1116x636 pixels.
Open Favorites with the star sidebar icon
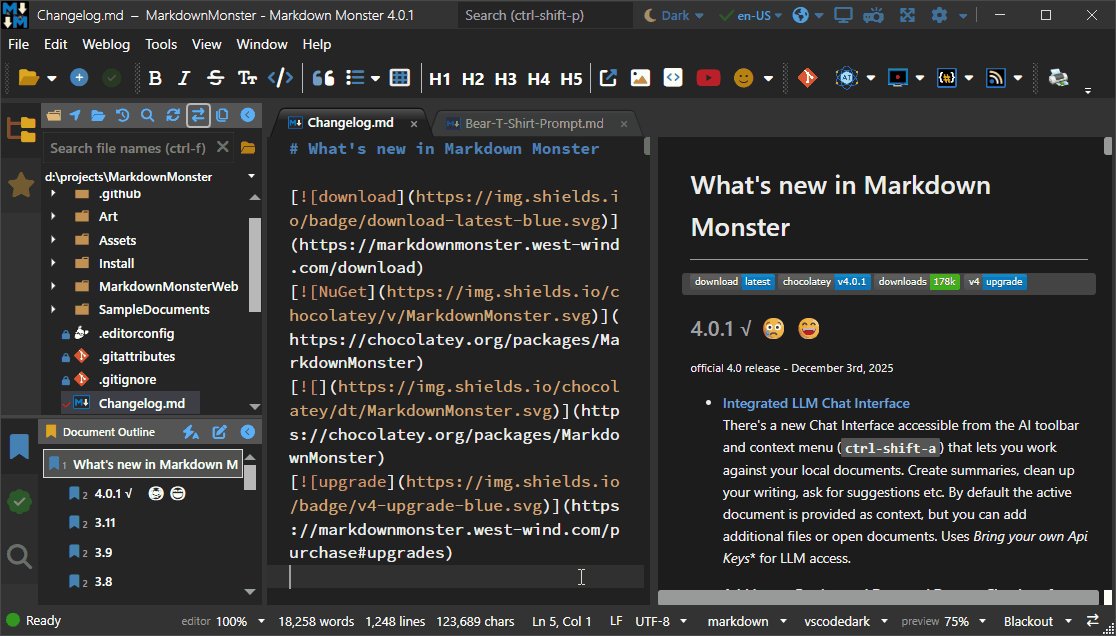[21, 185]
